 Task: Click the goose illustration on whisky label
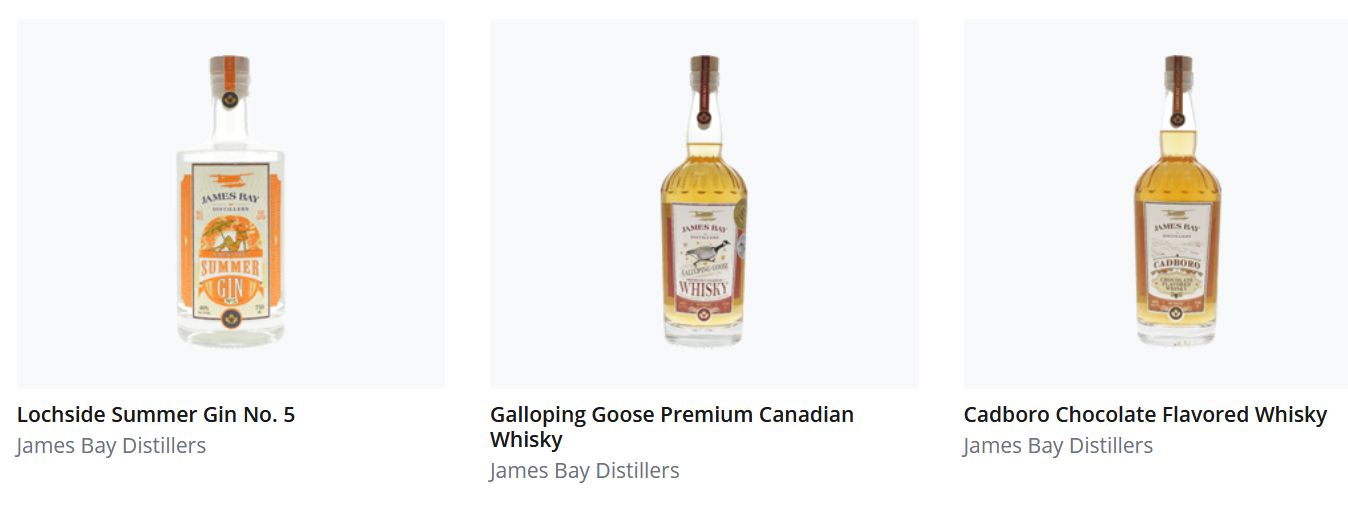pos(707,250)
